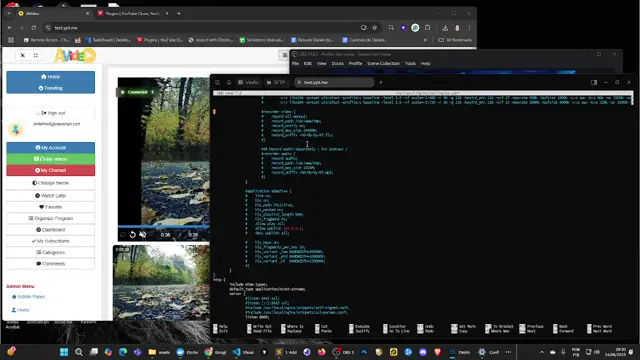Click the AVideo logo

coord(75,56)
